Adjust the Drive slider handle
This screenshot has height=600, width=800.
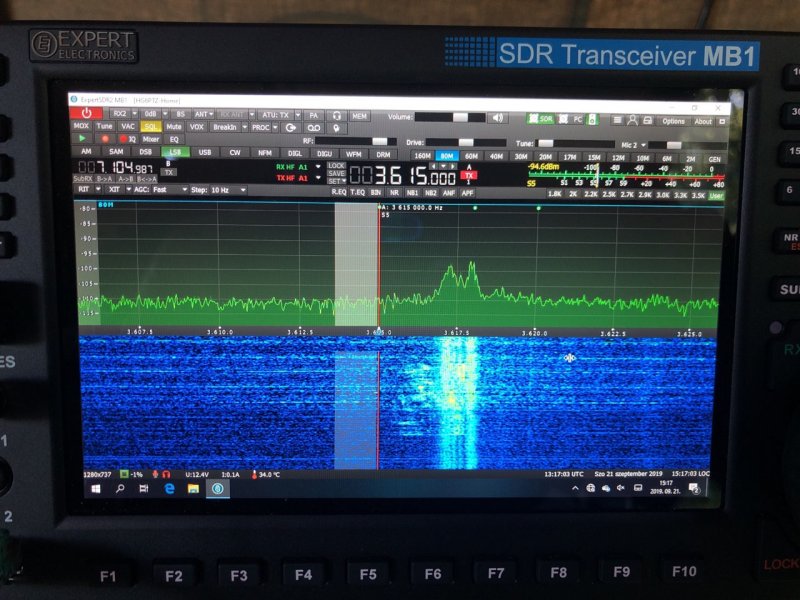point(466,142)
